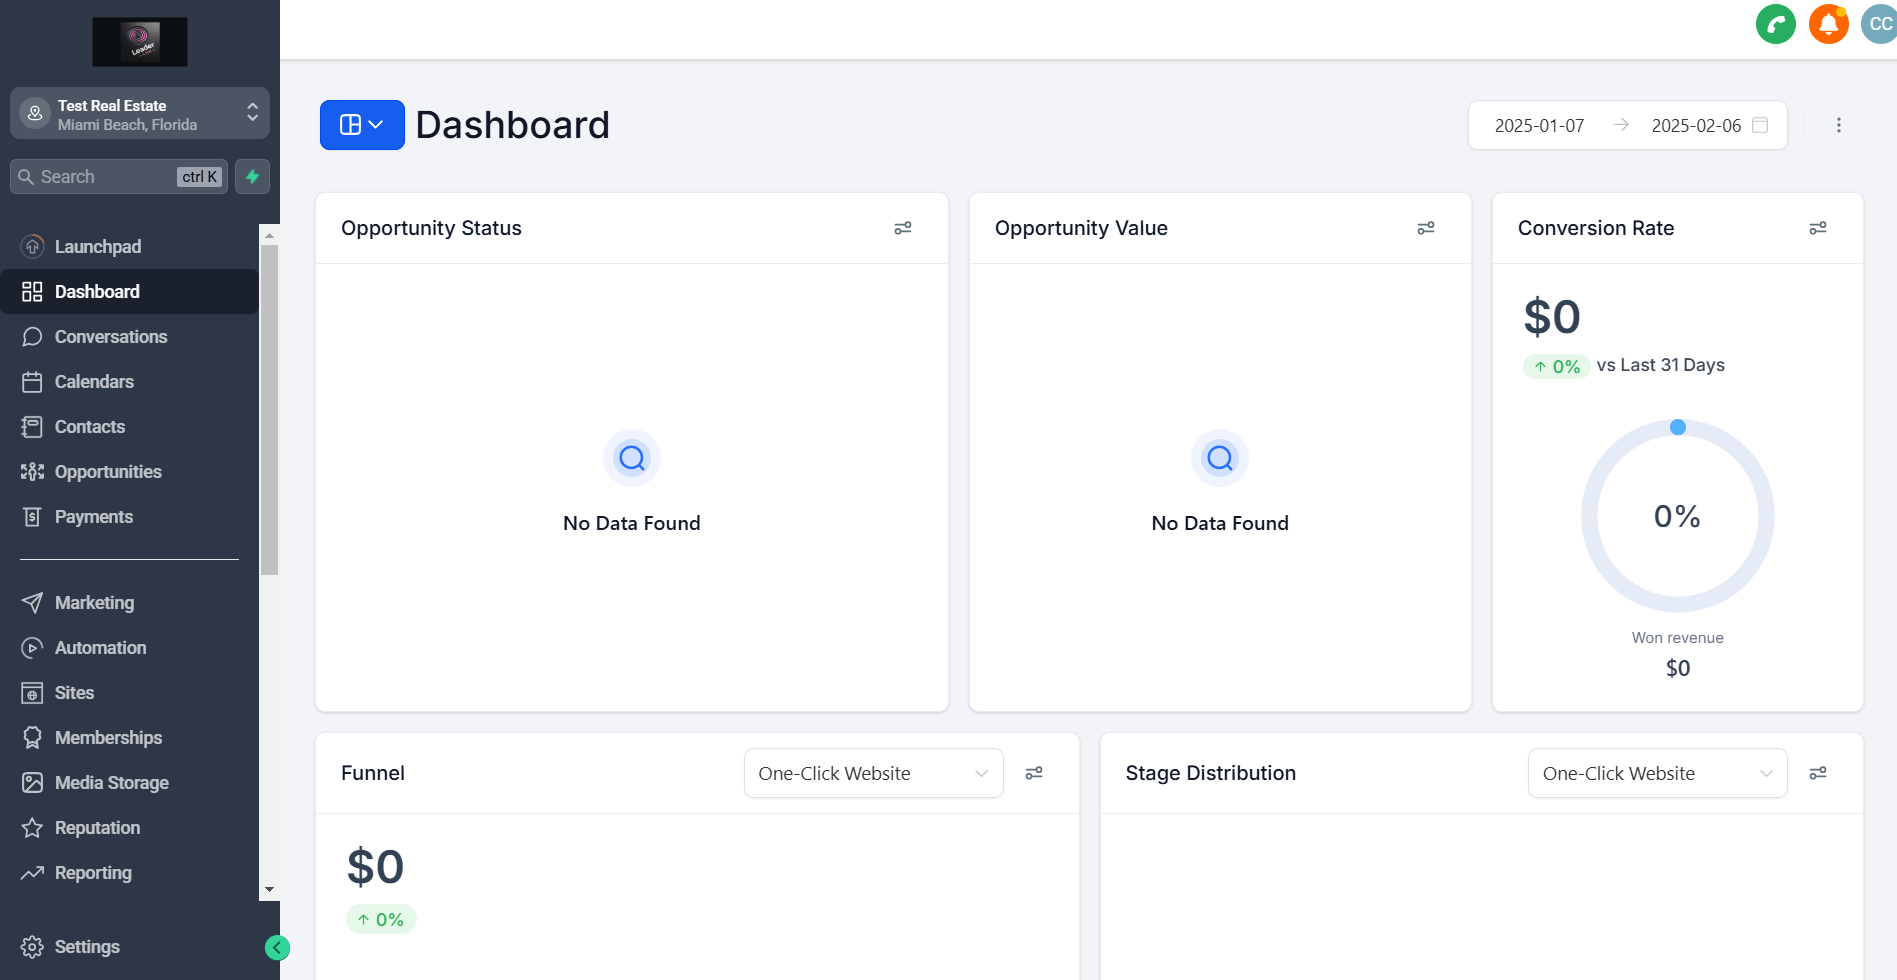Open Settings at sidebar bottom
The image size is (1897, 980).
(87, 947)
